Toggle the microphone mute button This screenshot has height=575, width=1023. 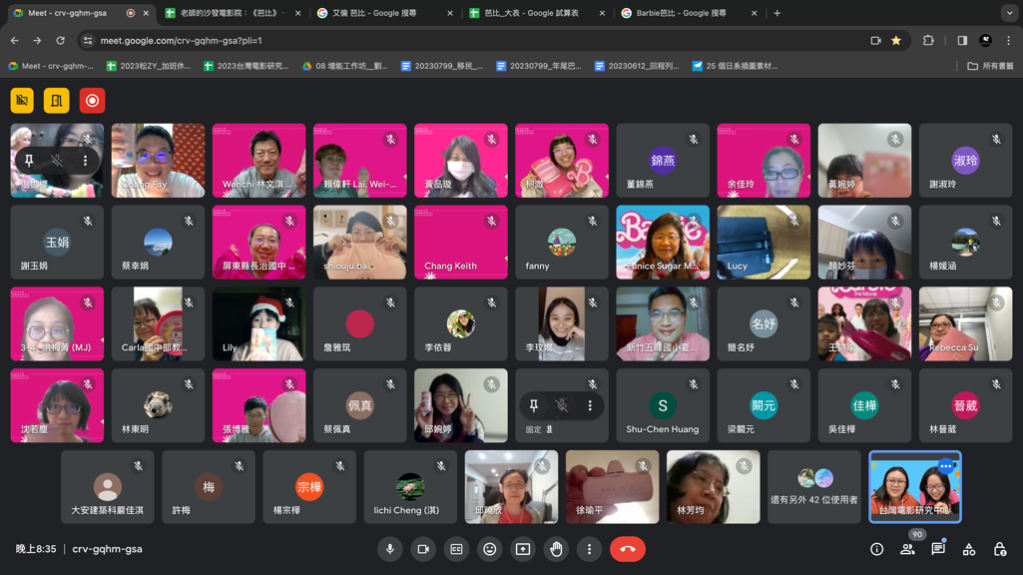390,549
